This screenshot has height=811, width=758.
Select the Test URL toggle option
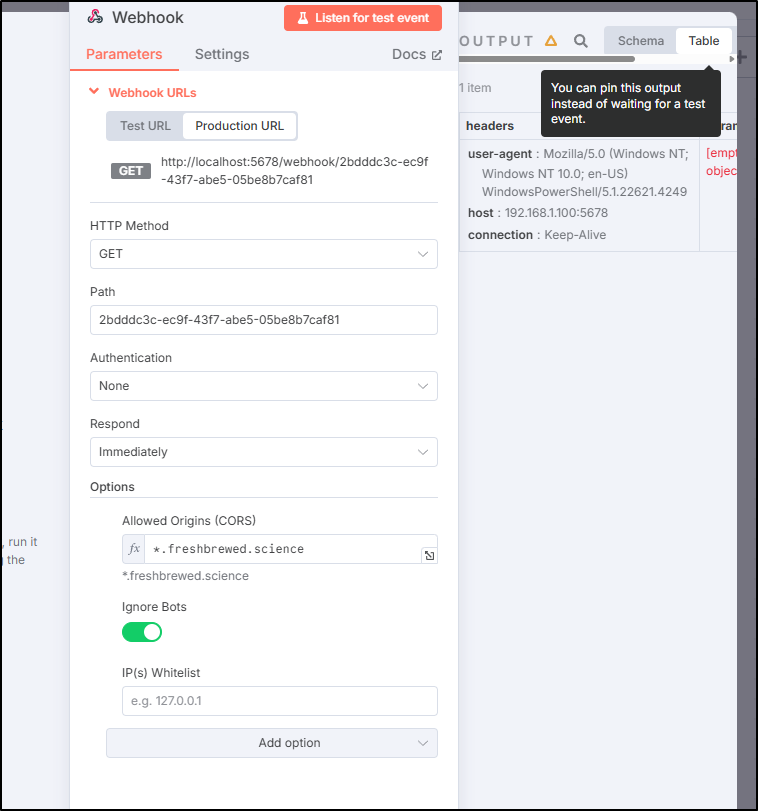(x=145, y=126)
